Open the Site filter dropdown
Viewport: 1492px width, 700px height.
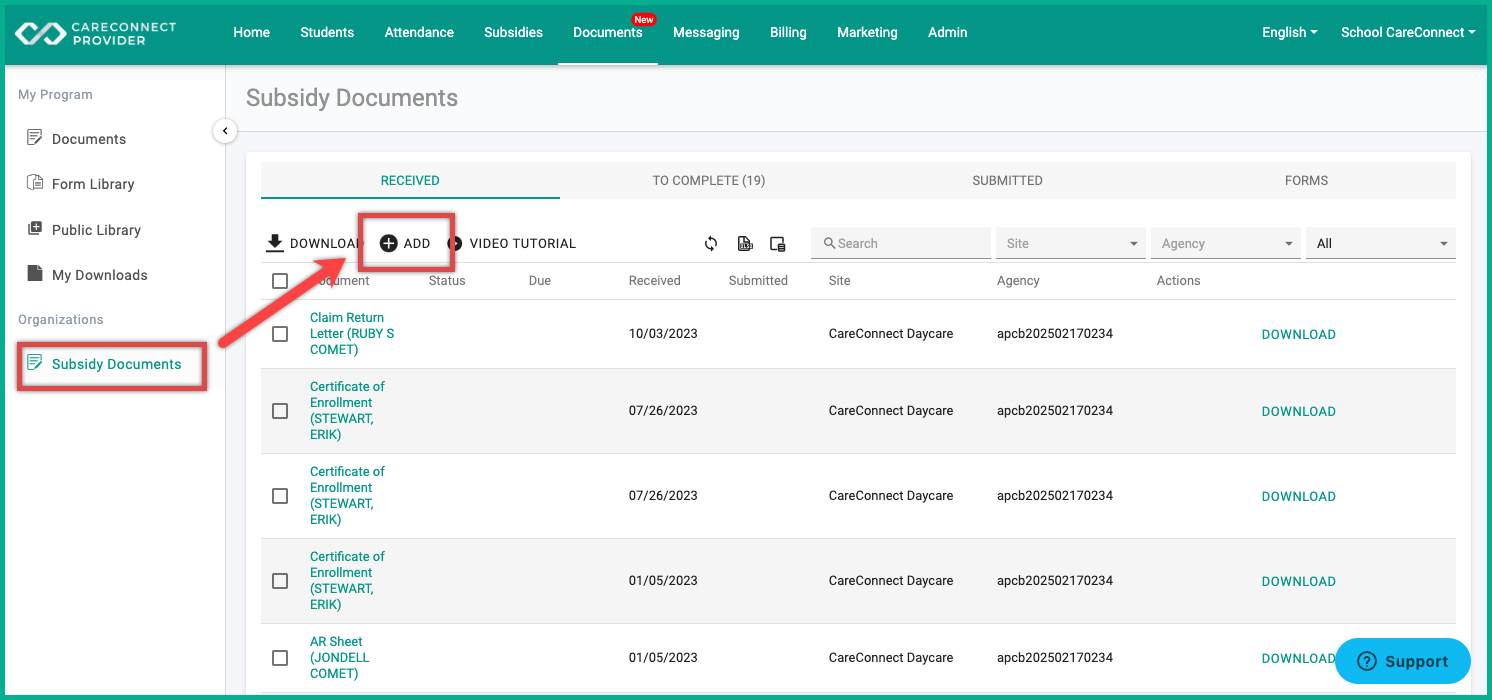[1072, 243]
